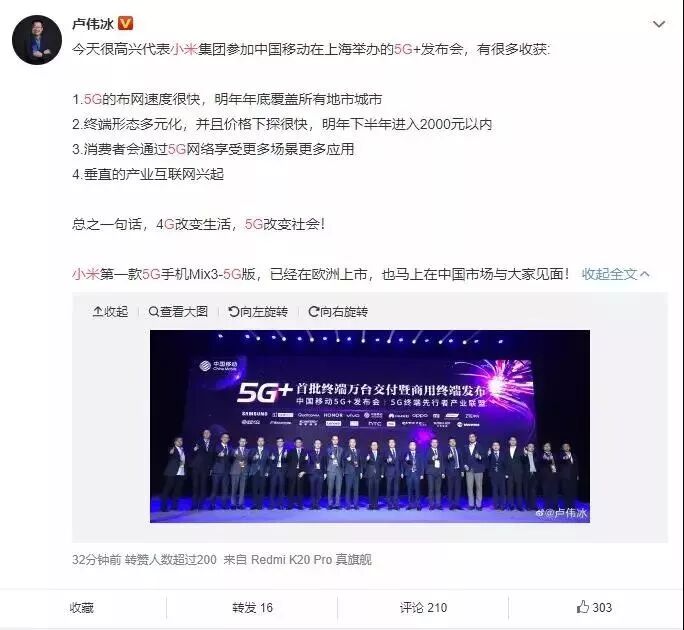The width and height of the screenshot is (684, 630).
Task: Click the orange verified V badge
Action: click(x=126, y=23)
